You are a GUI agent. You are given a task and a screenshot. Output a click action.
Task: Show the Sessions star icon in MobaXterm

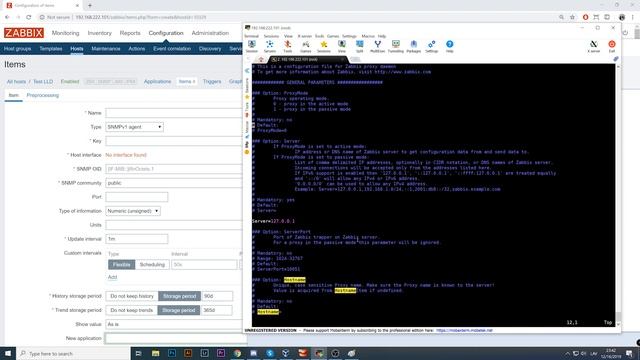[324, 46]
